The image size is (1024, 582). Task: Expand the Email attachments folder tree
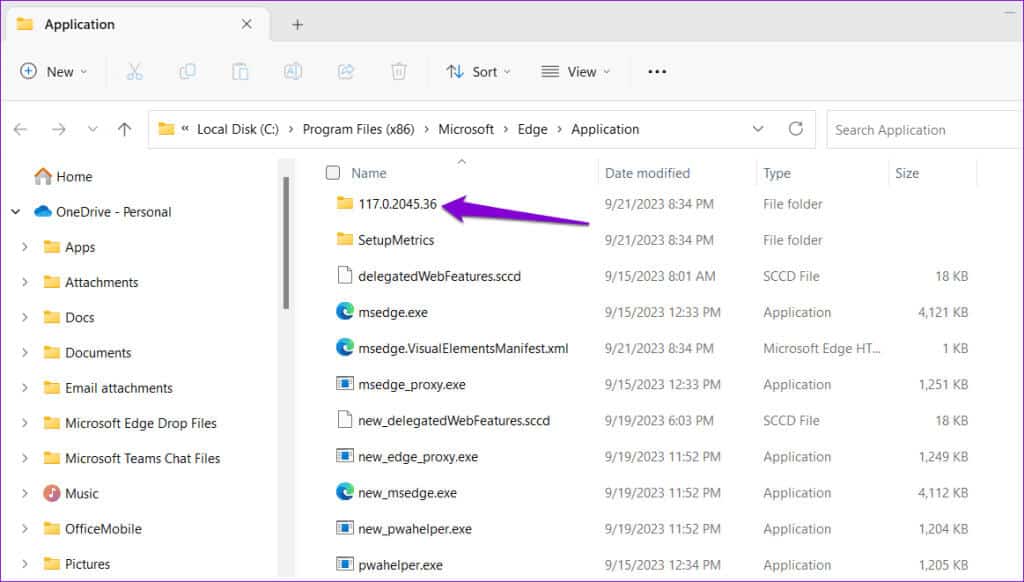(x=25, y=388)
